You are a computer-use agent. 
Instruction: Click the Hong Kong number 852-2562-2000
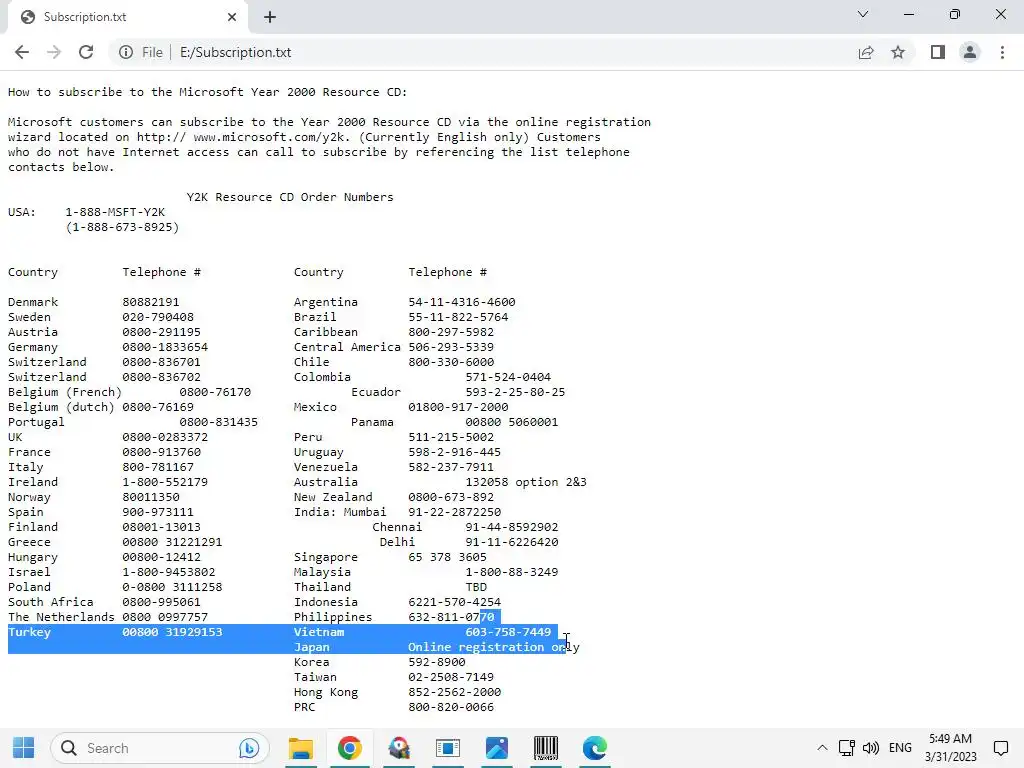(455, 692)
